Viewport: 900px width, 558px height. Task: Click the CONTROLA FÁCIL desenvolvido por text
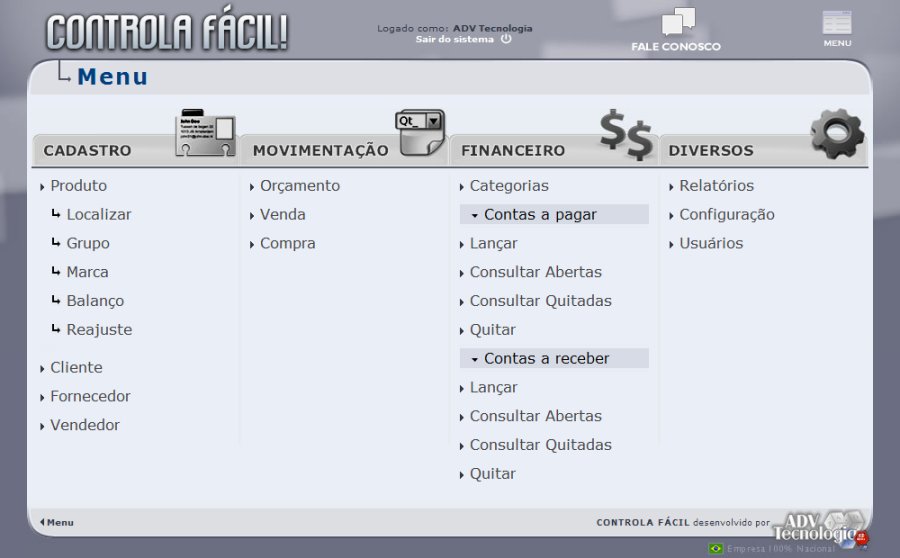coord(682,522)
